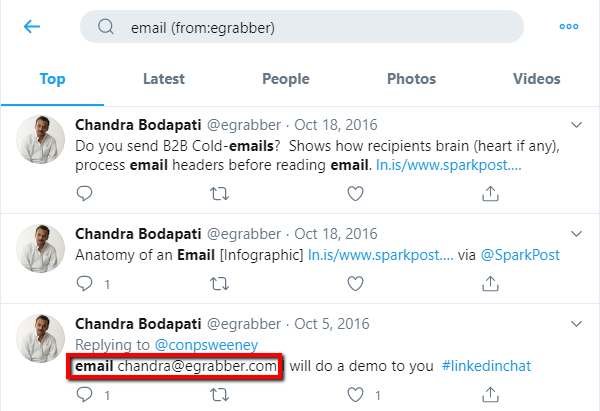Click the search magnifier icon
Screen dimensions: 600x411
(x=106, y=27)
